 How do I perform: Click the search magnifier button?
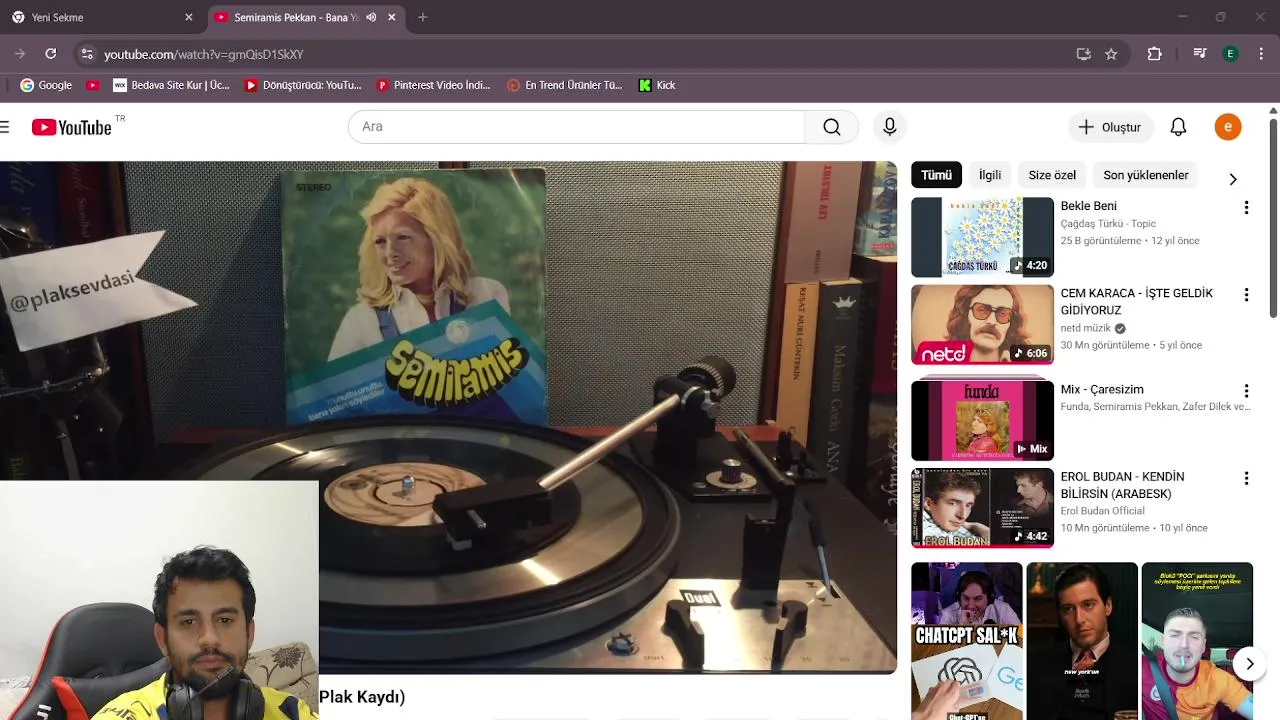(831, 127)
